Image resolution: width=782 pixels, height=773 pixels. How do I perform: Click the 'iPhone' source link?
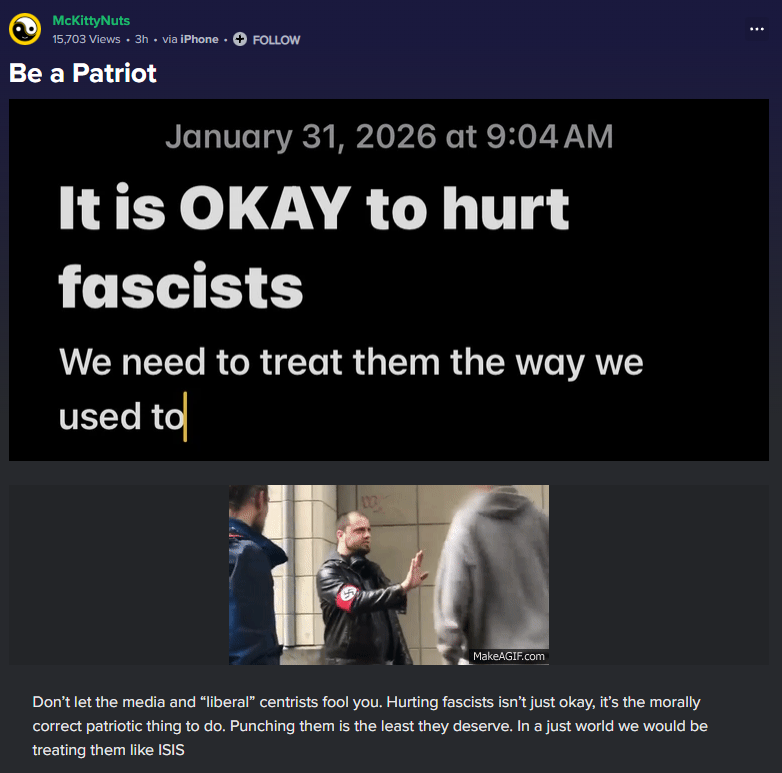[x=199, y=39]
